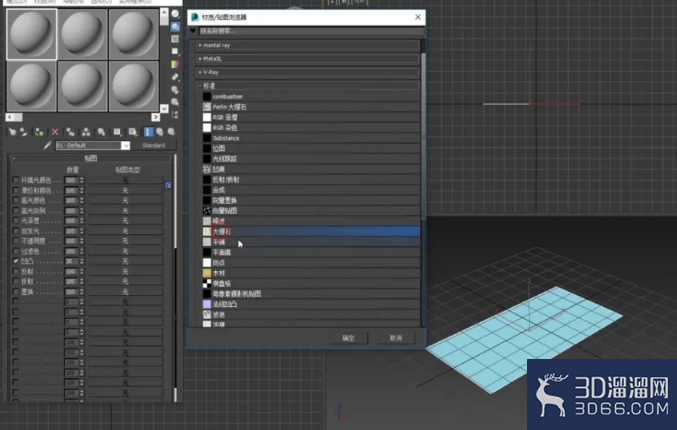Enable the 漫反射颜色 map checkbox
The height and width of the screenshot is (430, 677).
point(16,190)
